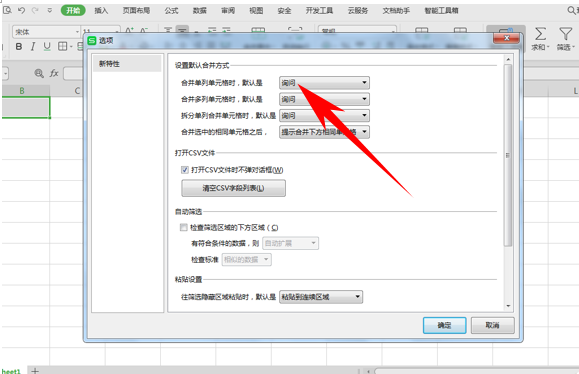Click the WPS S logo in the Options dialog title bar
The width and height of the screenshot is (579, 374).
tap(92, 41)
